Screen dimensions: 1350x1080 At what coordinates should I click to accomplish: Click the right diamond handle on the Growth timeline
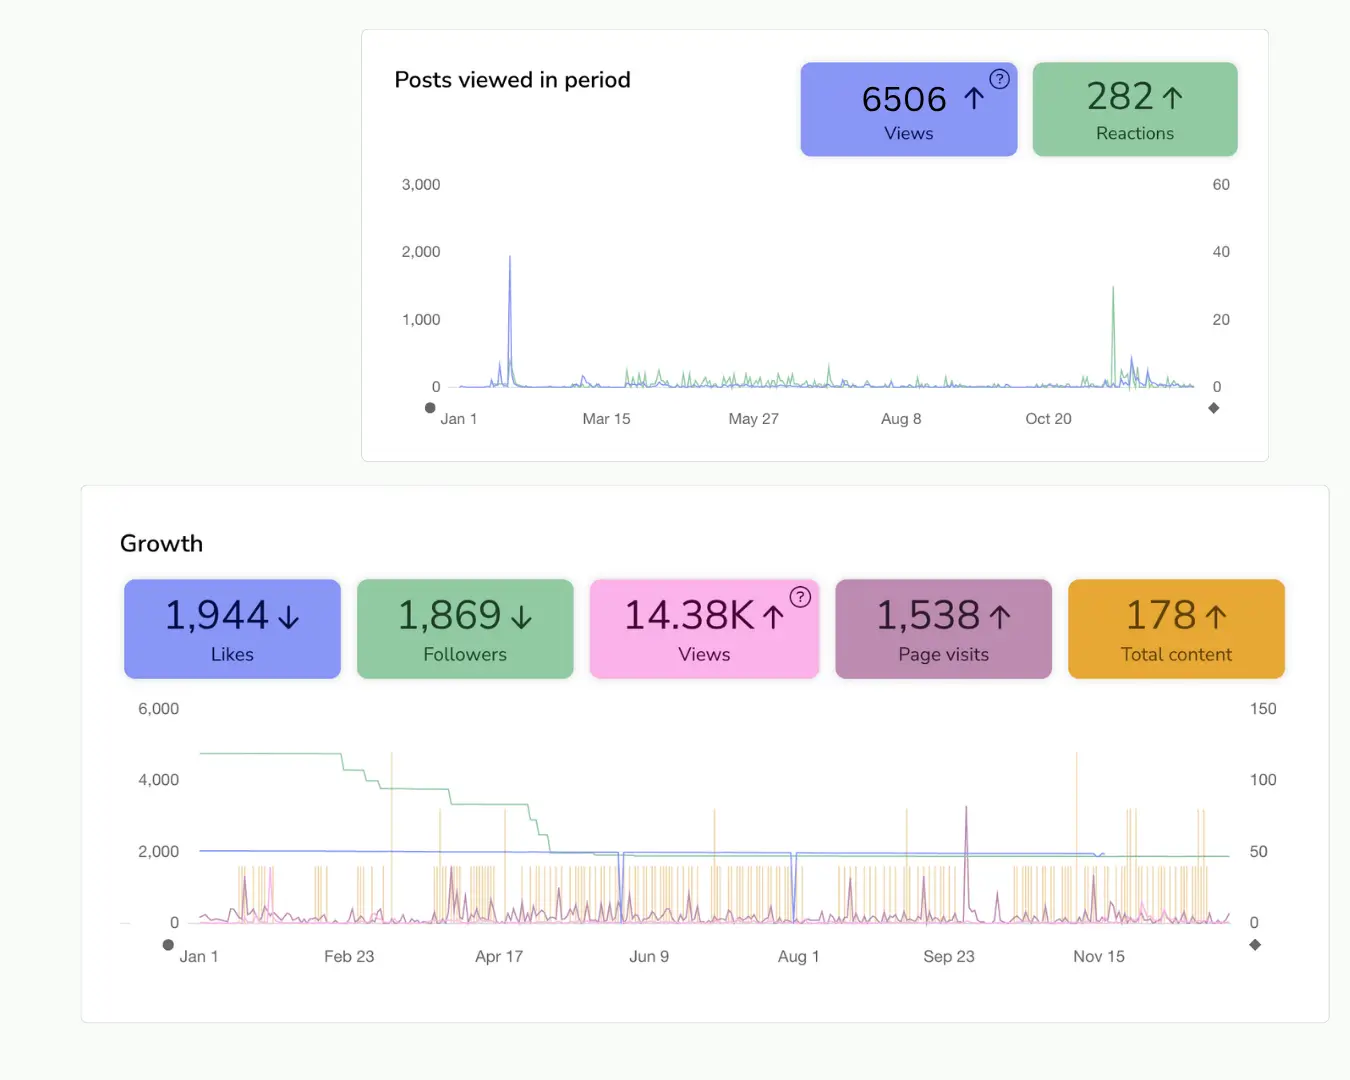pyautogui.click(x=1255, y=943)
